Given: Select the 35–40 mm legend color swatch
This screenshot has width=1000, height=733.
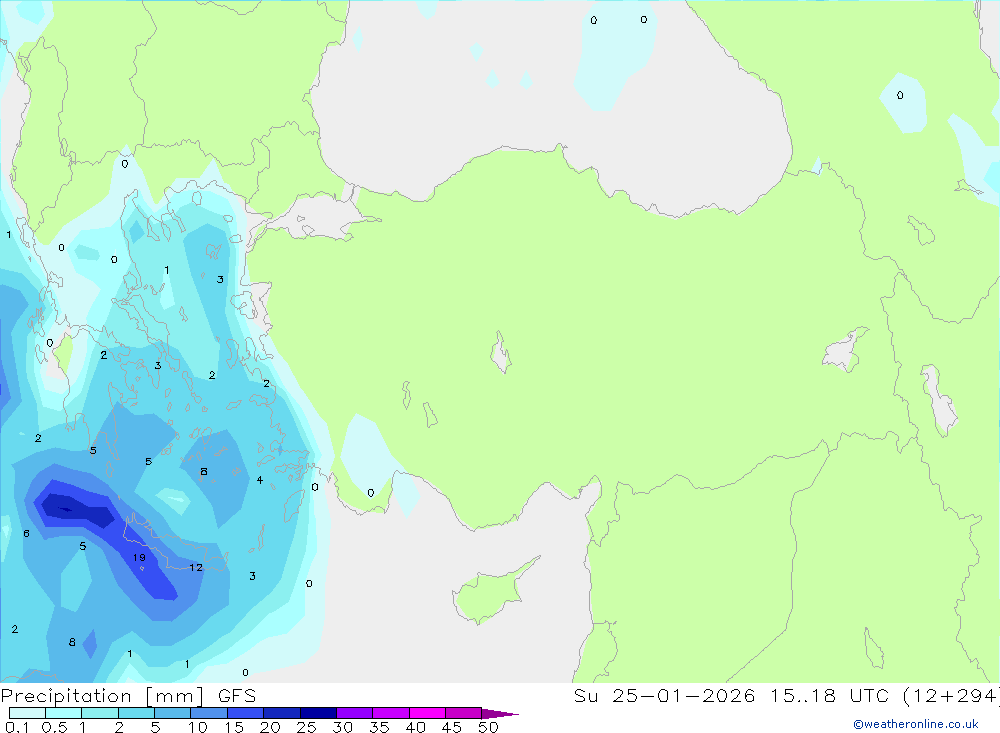Looking at the screenshot, I should (x=390, y=713).
